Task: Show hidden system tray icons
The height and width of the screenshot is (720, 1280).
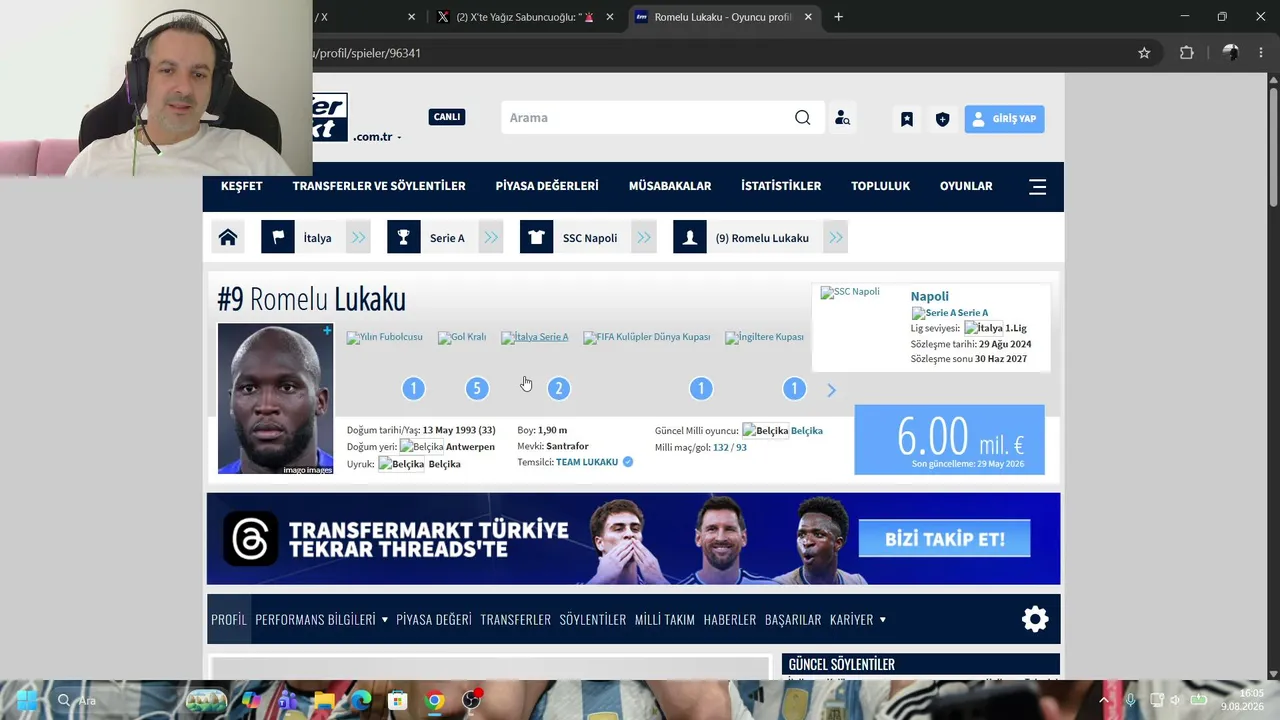Action: click(x=1104, y=700)
